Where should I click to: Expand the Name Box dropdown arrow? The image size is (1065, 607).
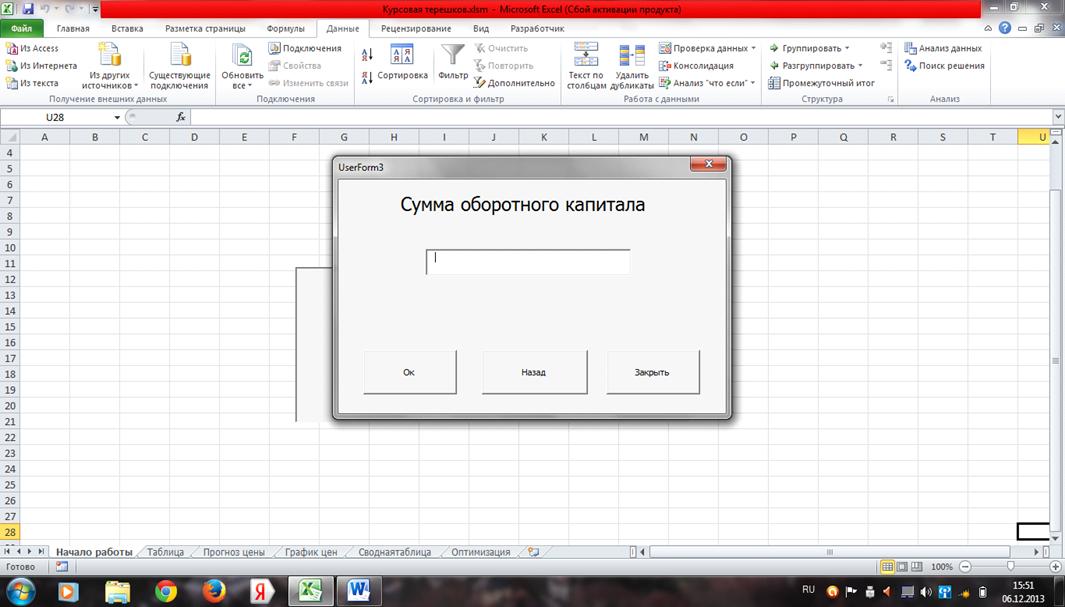tap(117, 118)
